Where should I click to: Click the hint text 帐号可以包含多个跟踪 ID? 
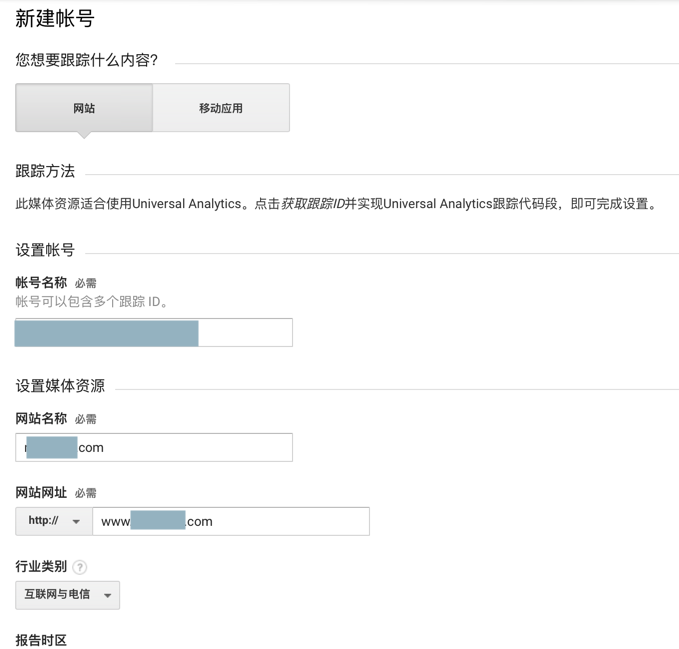tap(92, 301)
